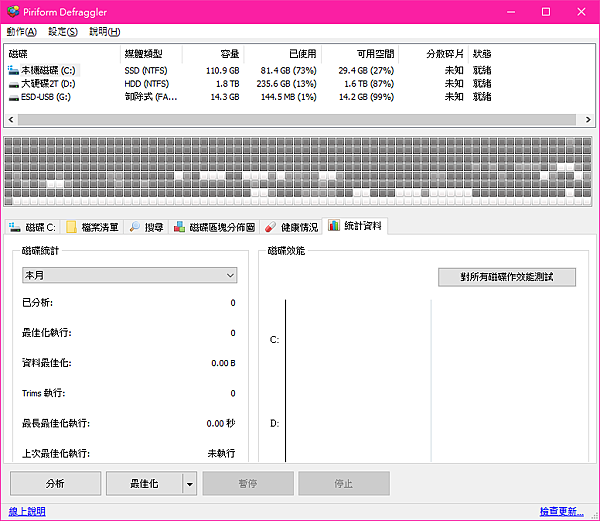Click the folder icon on 檔案清單 tab
Viewport: 600px width, 521px height.
click(71, 227)
